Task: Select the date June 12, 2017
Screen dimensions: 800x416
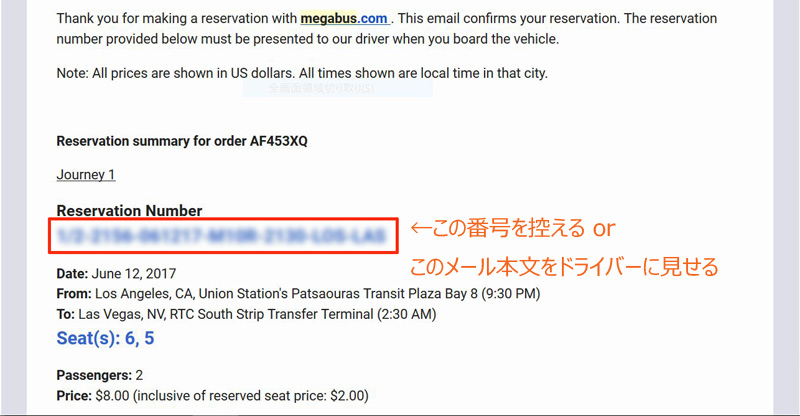Action: pyautogui.click(x=134, y=274)
